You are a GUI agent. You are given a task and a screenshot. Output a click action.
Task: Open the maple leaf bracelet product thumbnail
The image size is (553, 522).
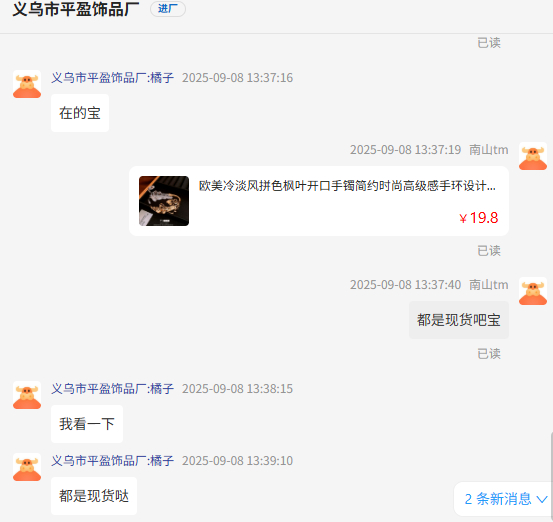click(164, 201)
